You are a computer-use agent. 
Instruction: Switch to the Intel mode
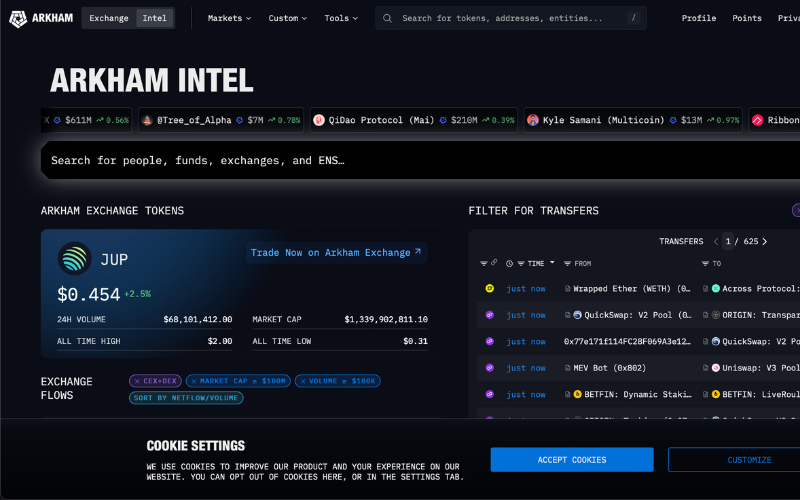tap(155, 18)
